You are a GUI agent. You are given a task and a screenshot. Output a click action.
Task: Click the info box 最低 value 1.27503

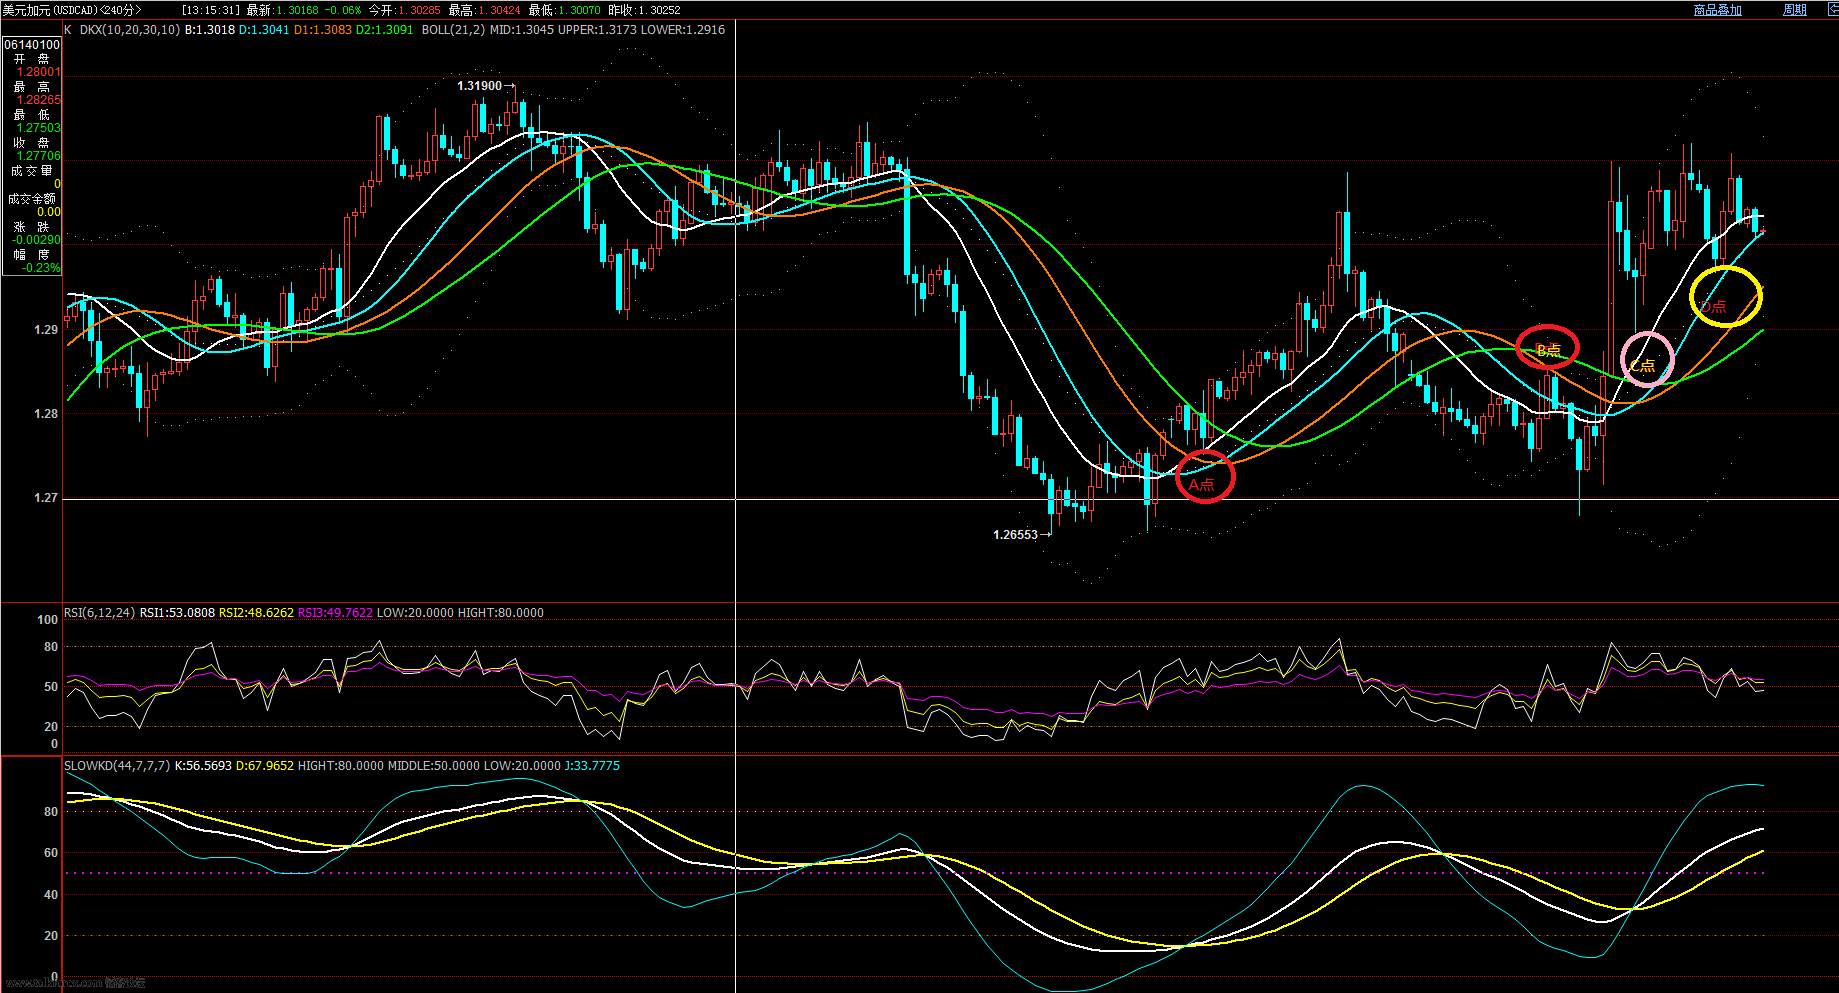38,128
